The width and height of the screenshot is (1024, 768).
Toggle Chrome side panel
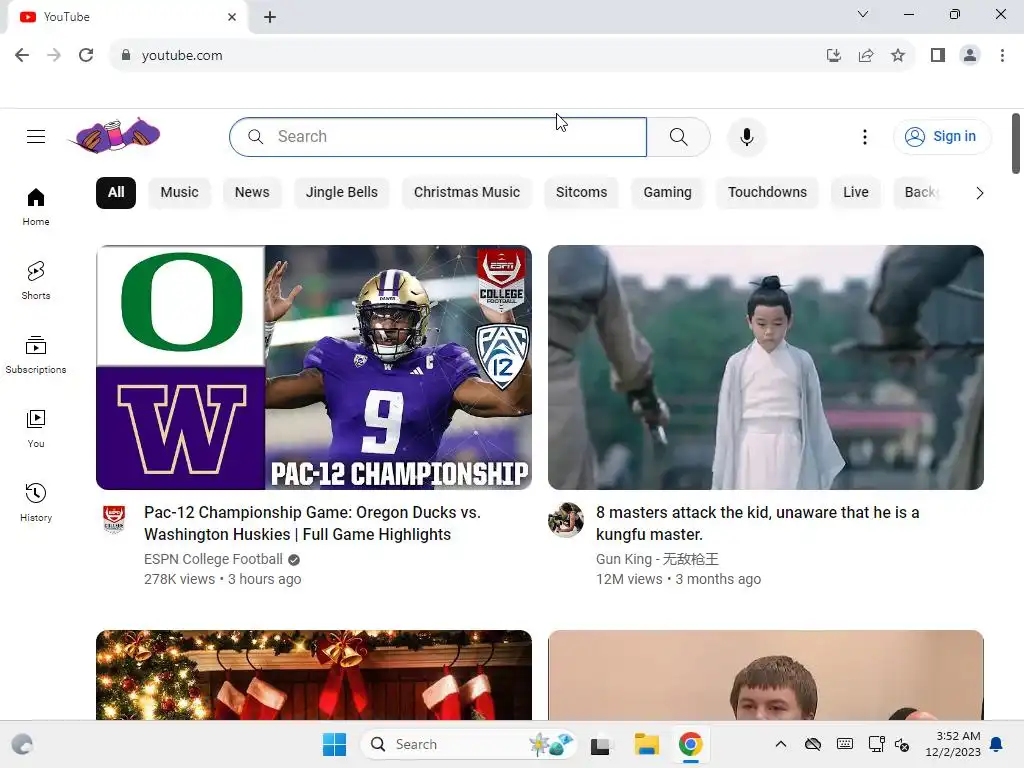pos(938,56)
